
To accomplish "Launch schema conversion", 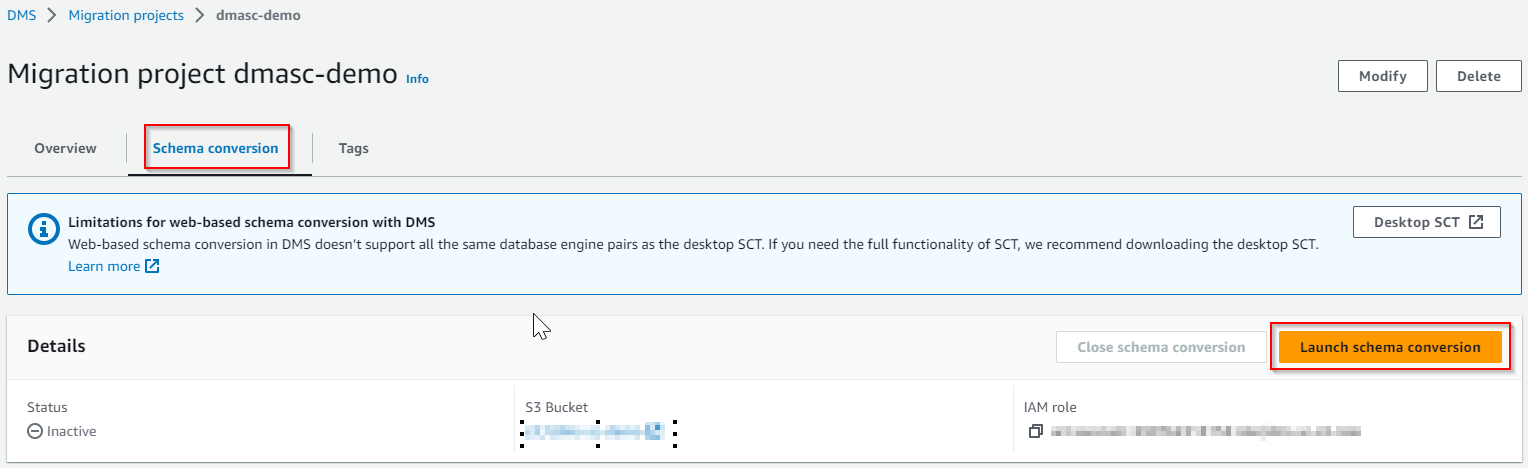I will pyautogui.click(x=1390, y=347).
